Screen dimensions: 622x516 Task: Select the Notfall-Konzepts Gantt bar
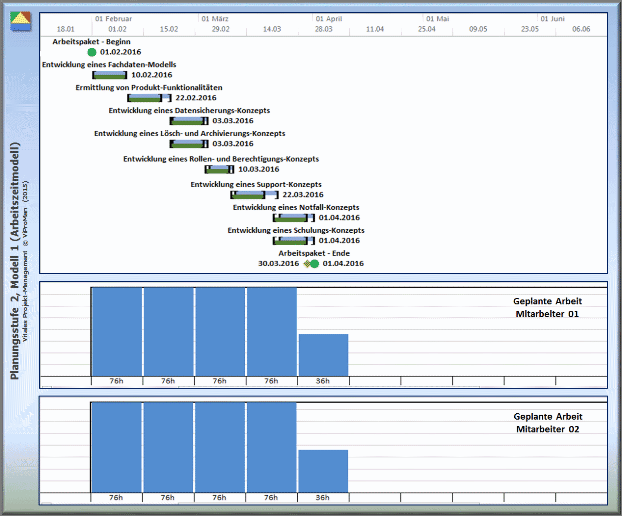click(294, 218)
